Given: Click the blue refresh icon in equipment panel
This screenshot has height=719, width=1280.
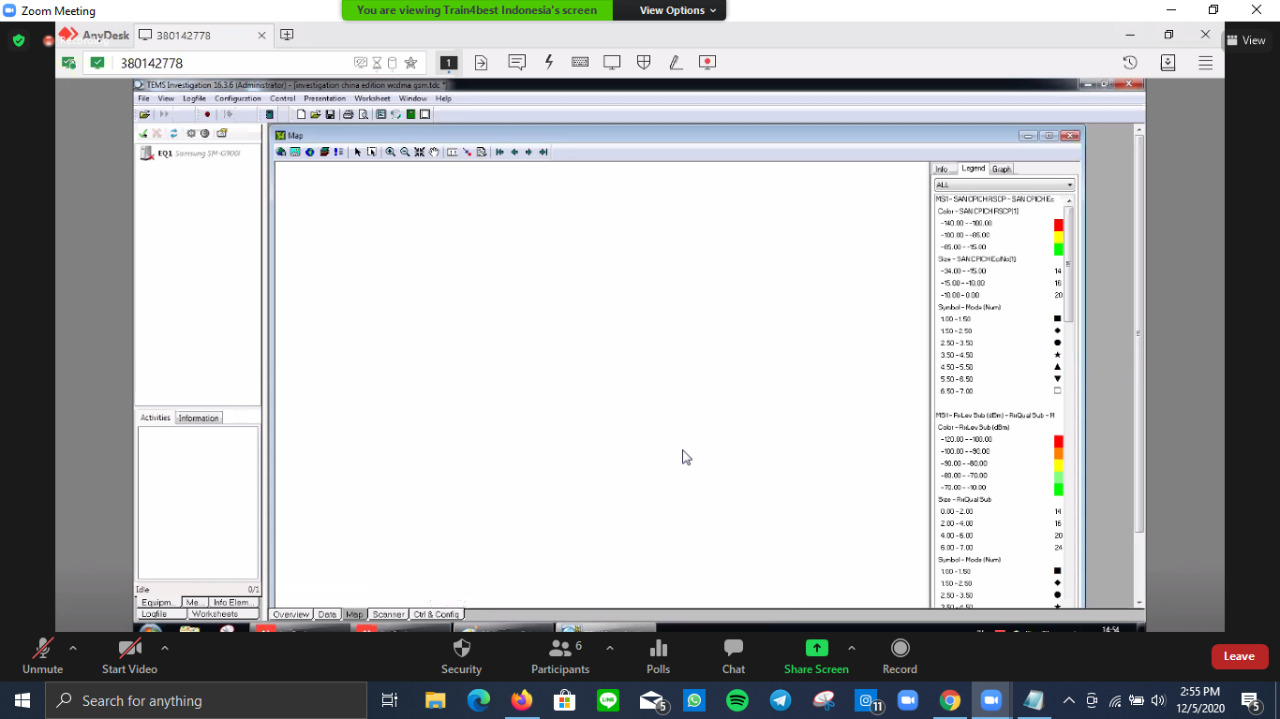Looking at the screenshot, I should pos(173,133).
